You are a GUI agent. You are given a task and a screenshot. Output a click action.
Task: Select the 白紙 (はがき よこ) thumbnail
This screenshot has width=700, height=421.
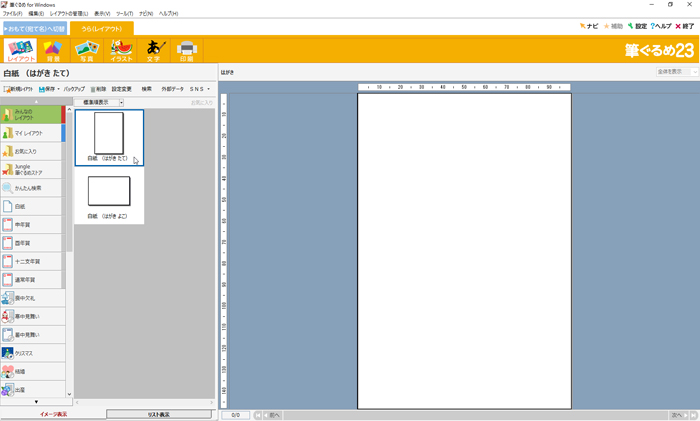click(x=109, y=196)
